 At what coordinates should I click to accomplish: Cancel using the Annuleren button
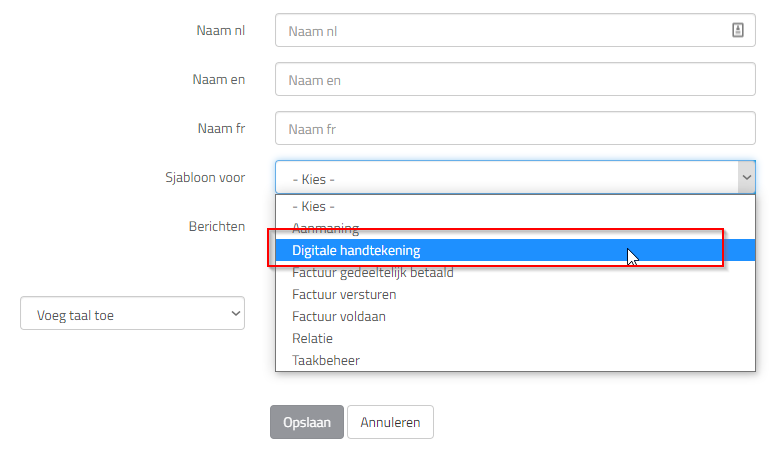(x=390, y=422)
